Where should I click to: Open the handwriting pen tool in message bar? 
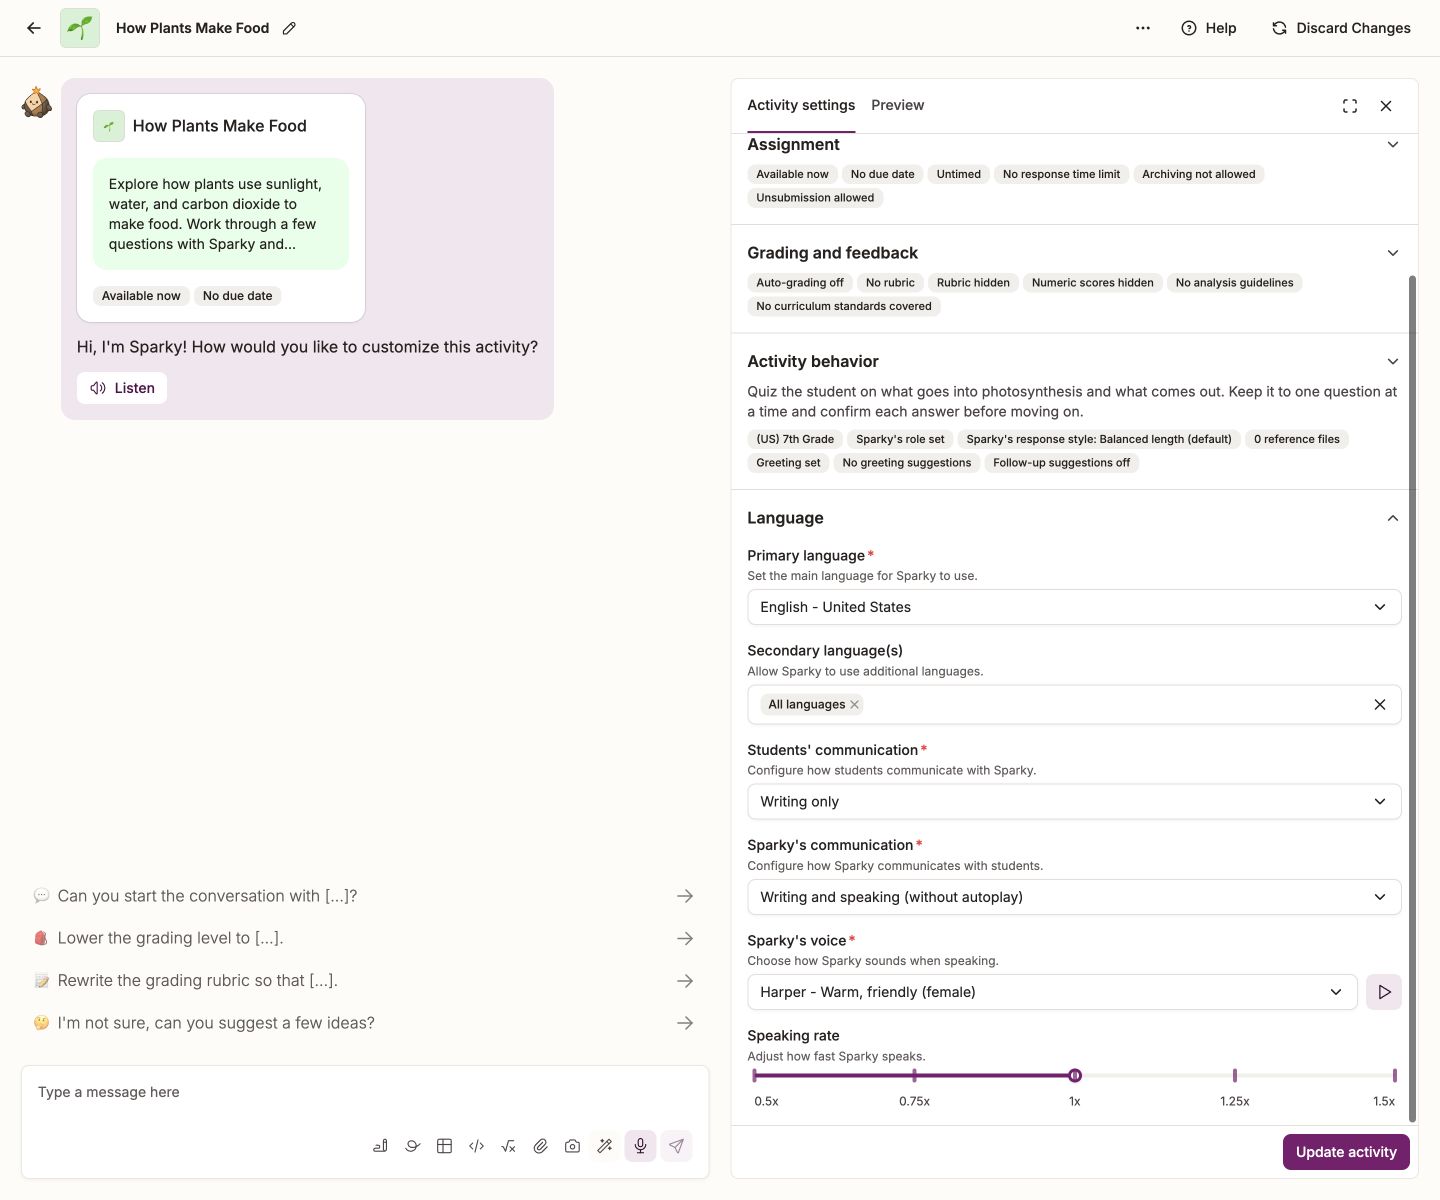[380, 1146]
